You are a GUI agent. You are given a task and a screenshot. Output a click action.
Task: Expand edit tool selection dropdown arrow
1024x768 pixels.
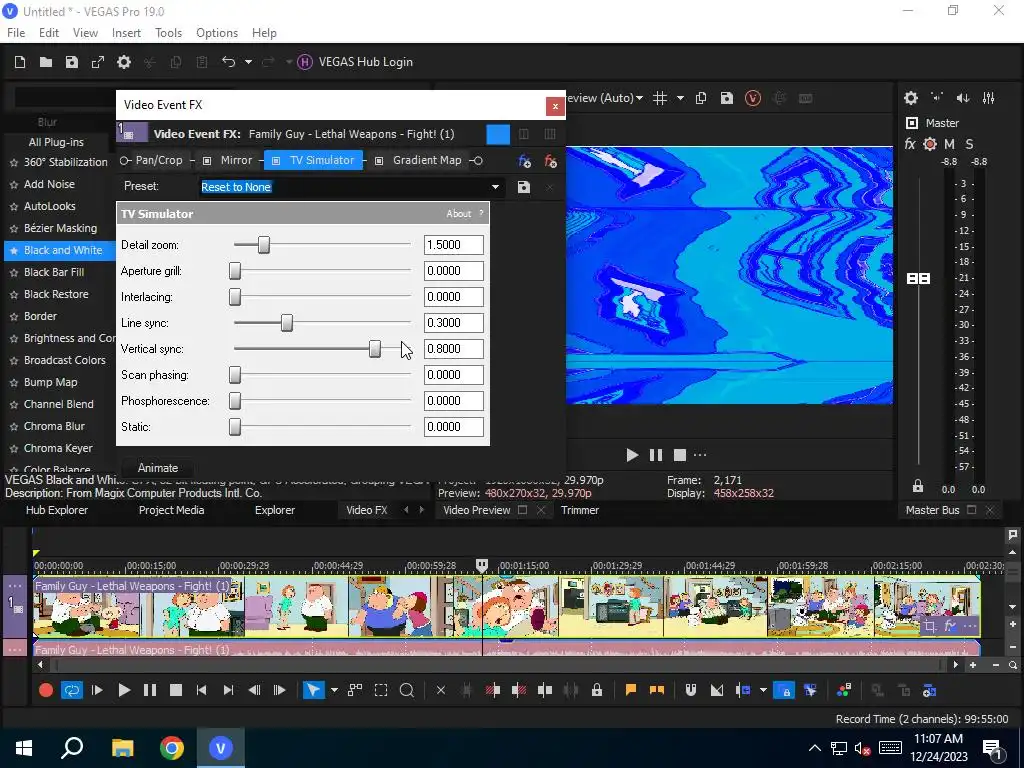tap(334, 690)
